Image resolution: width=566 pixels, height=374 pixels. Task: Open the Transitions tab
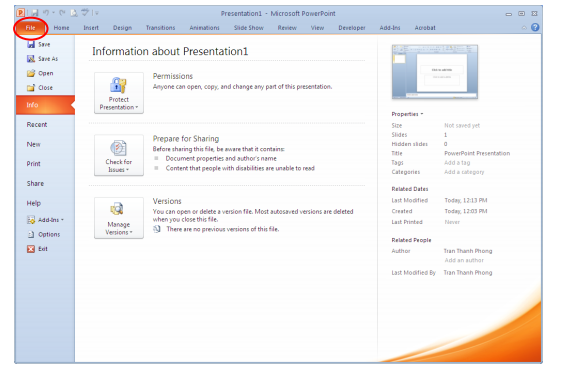coord(160,28)
